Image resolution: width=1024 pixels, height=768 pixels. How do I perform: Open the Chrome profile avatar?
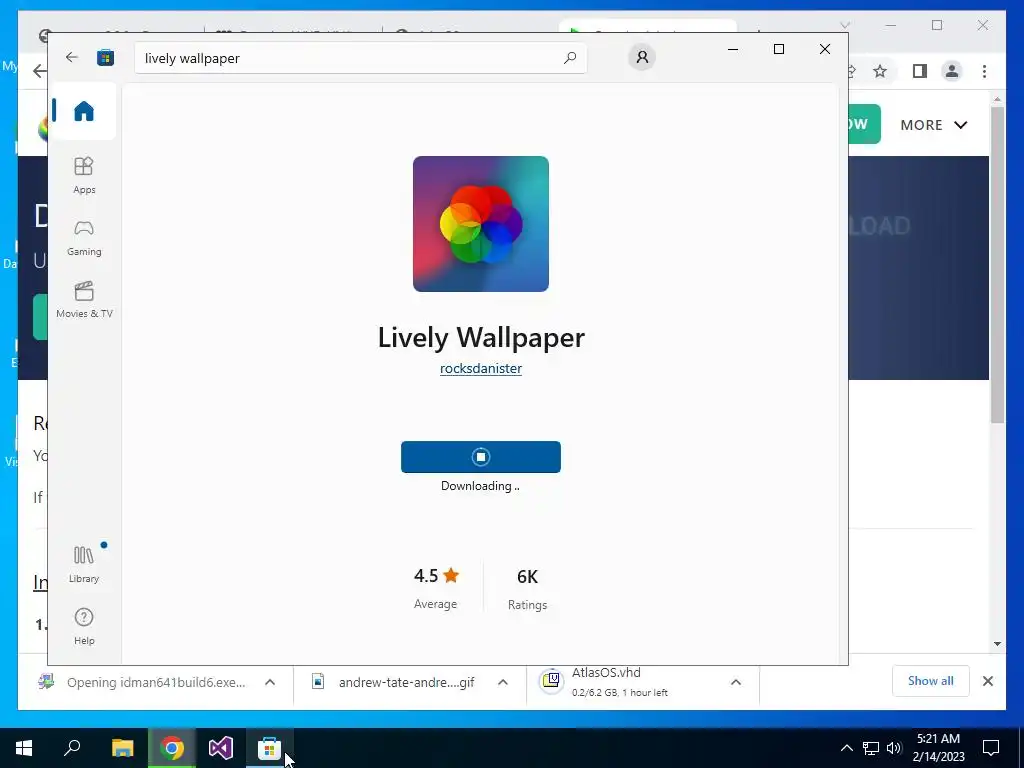pyautogui.click(x=952, y=71)
